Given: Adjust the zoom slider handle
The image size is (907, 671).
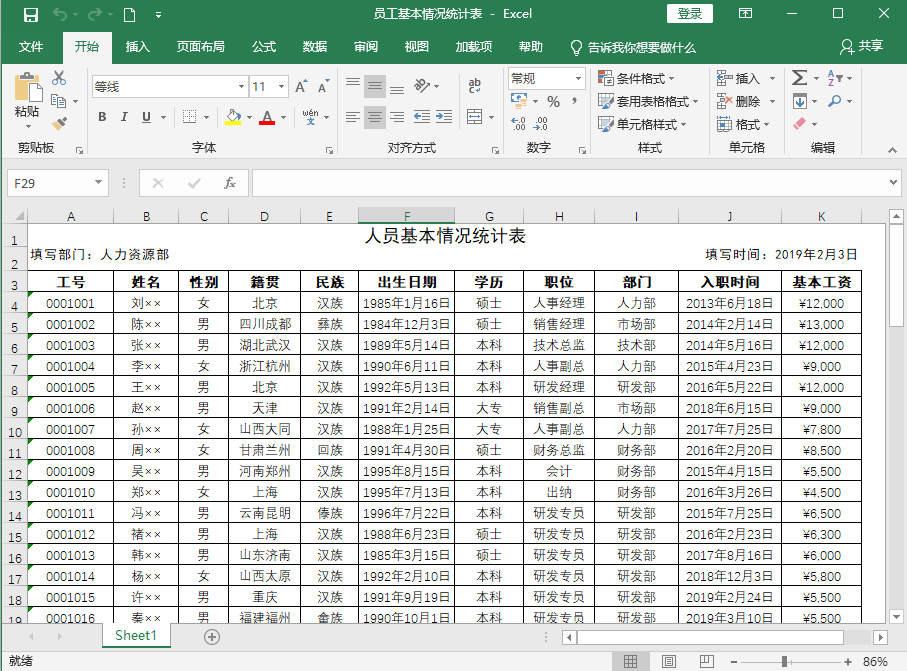Looking at the screenshot, I should (x=784, y=661).
